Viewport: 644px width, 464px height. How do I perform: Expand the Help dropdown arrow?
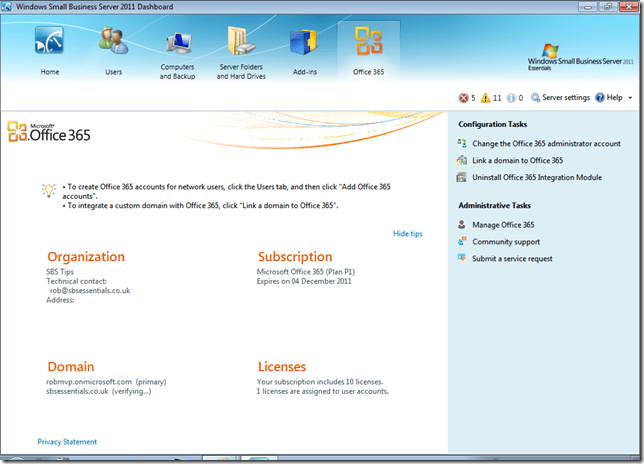631,98
